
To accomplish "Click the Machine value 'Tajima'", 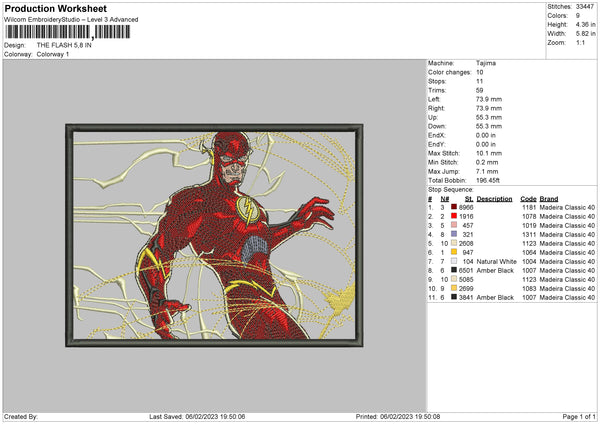I will pyautogui.click(x=486, y=63).
